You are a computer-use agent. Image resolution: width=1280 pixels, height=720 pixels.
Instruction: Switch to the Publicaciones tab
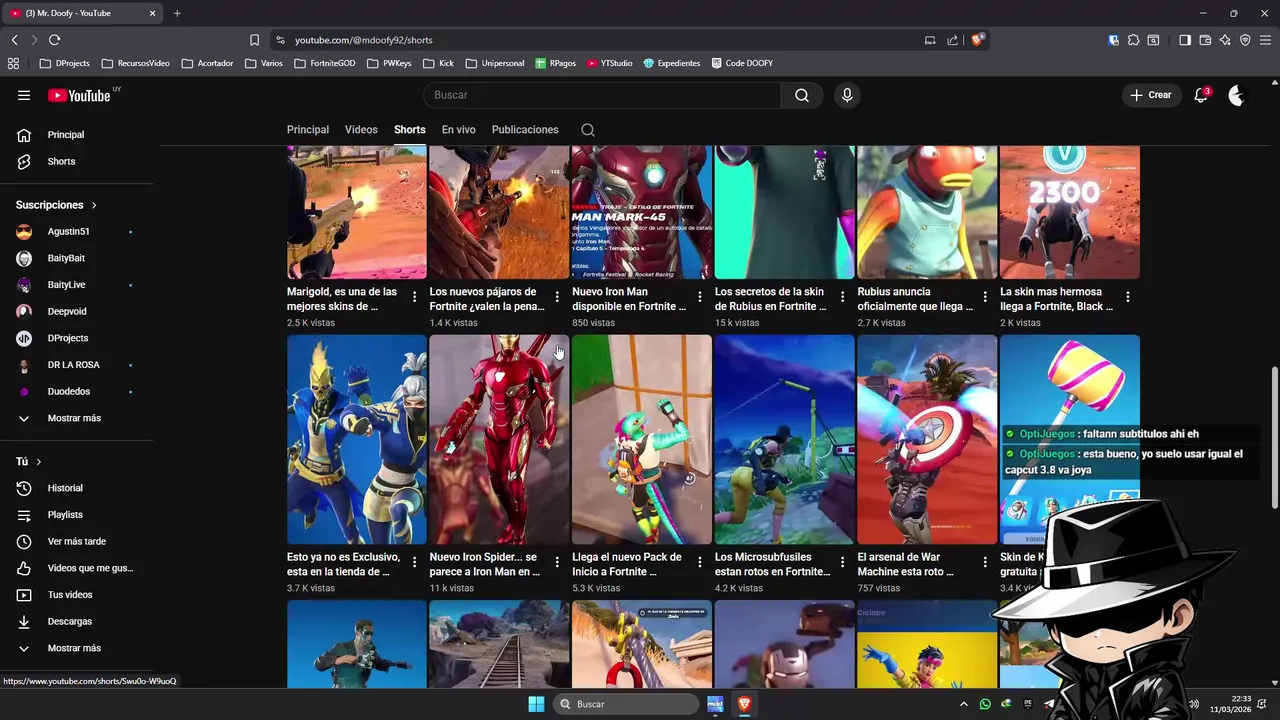[x=525, y=130]
